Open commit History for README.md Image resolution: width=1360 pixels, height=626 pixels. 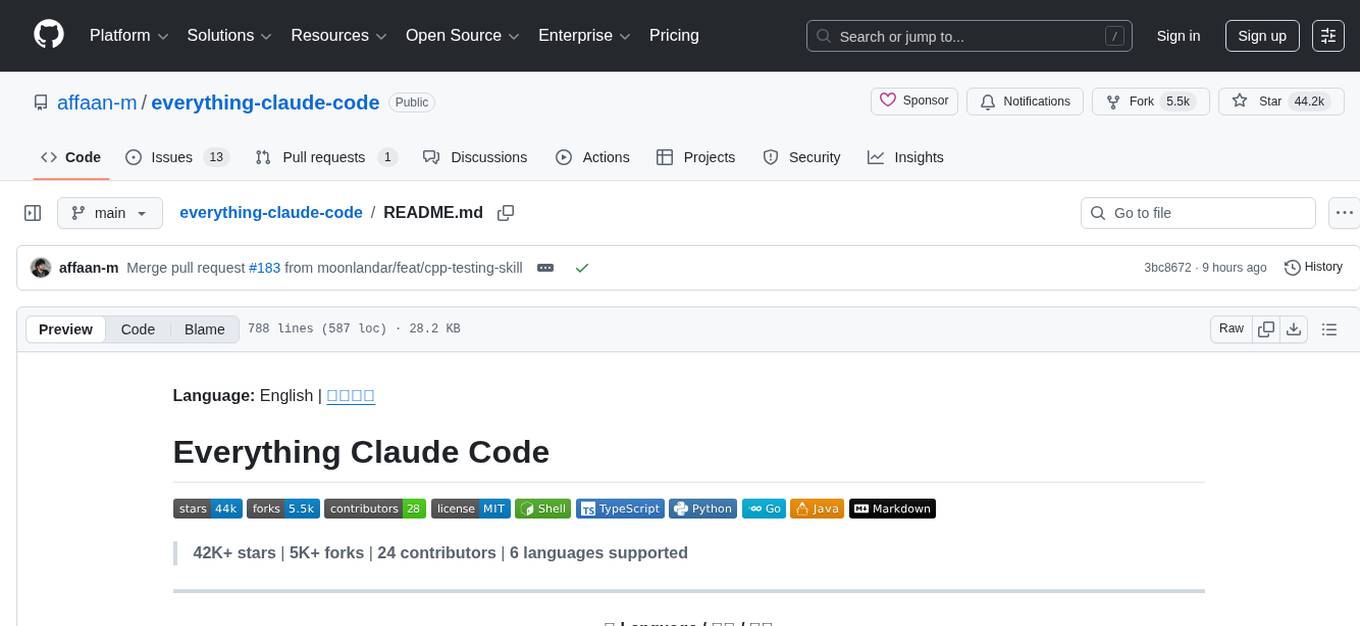pyautogui.click(x=1313, y=267)
